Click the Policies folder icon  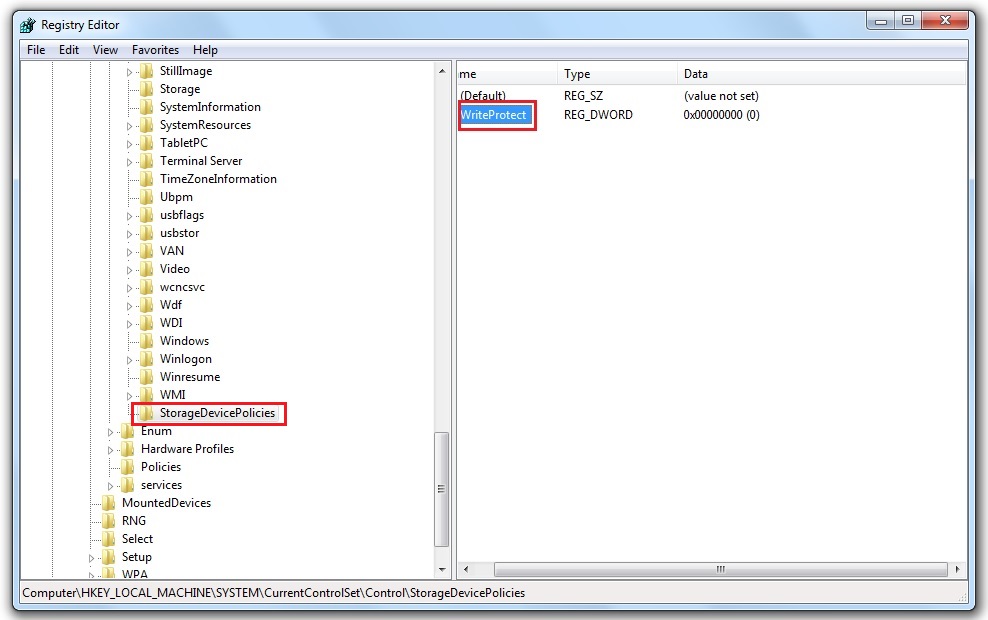(x=127, y=467)
